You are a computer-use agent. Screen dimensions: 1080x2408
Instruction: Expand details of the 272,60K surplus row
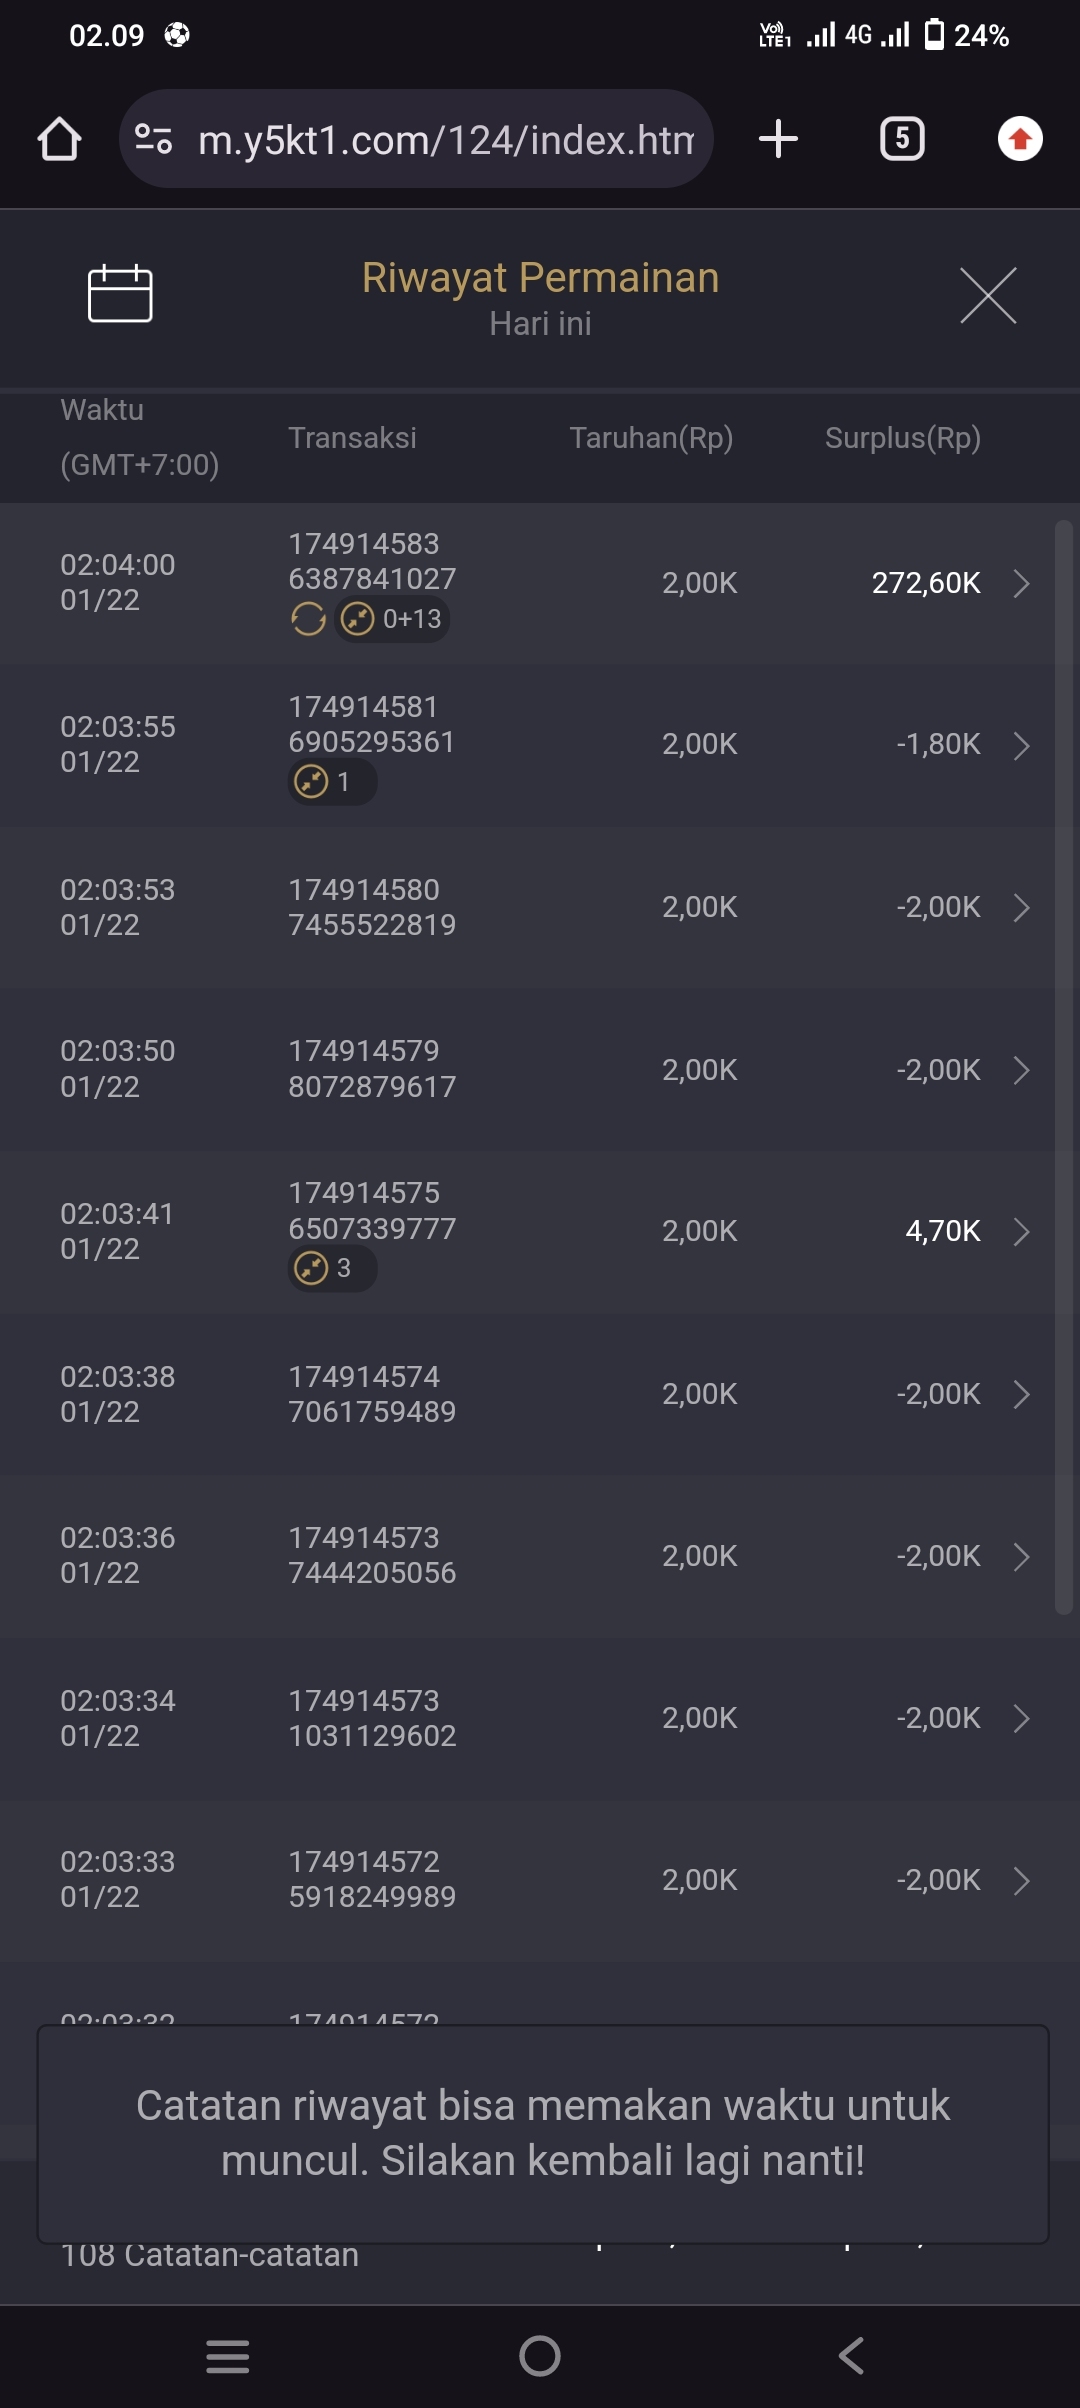coord(1021,583)
